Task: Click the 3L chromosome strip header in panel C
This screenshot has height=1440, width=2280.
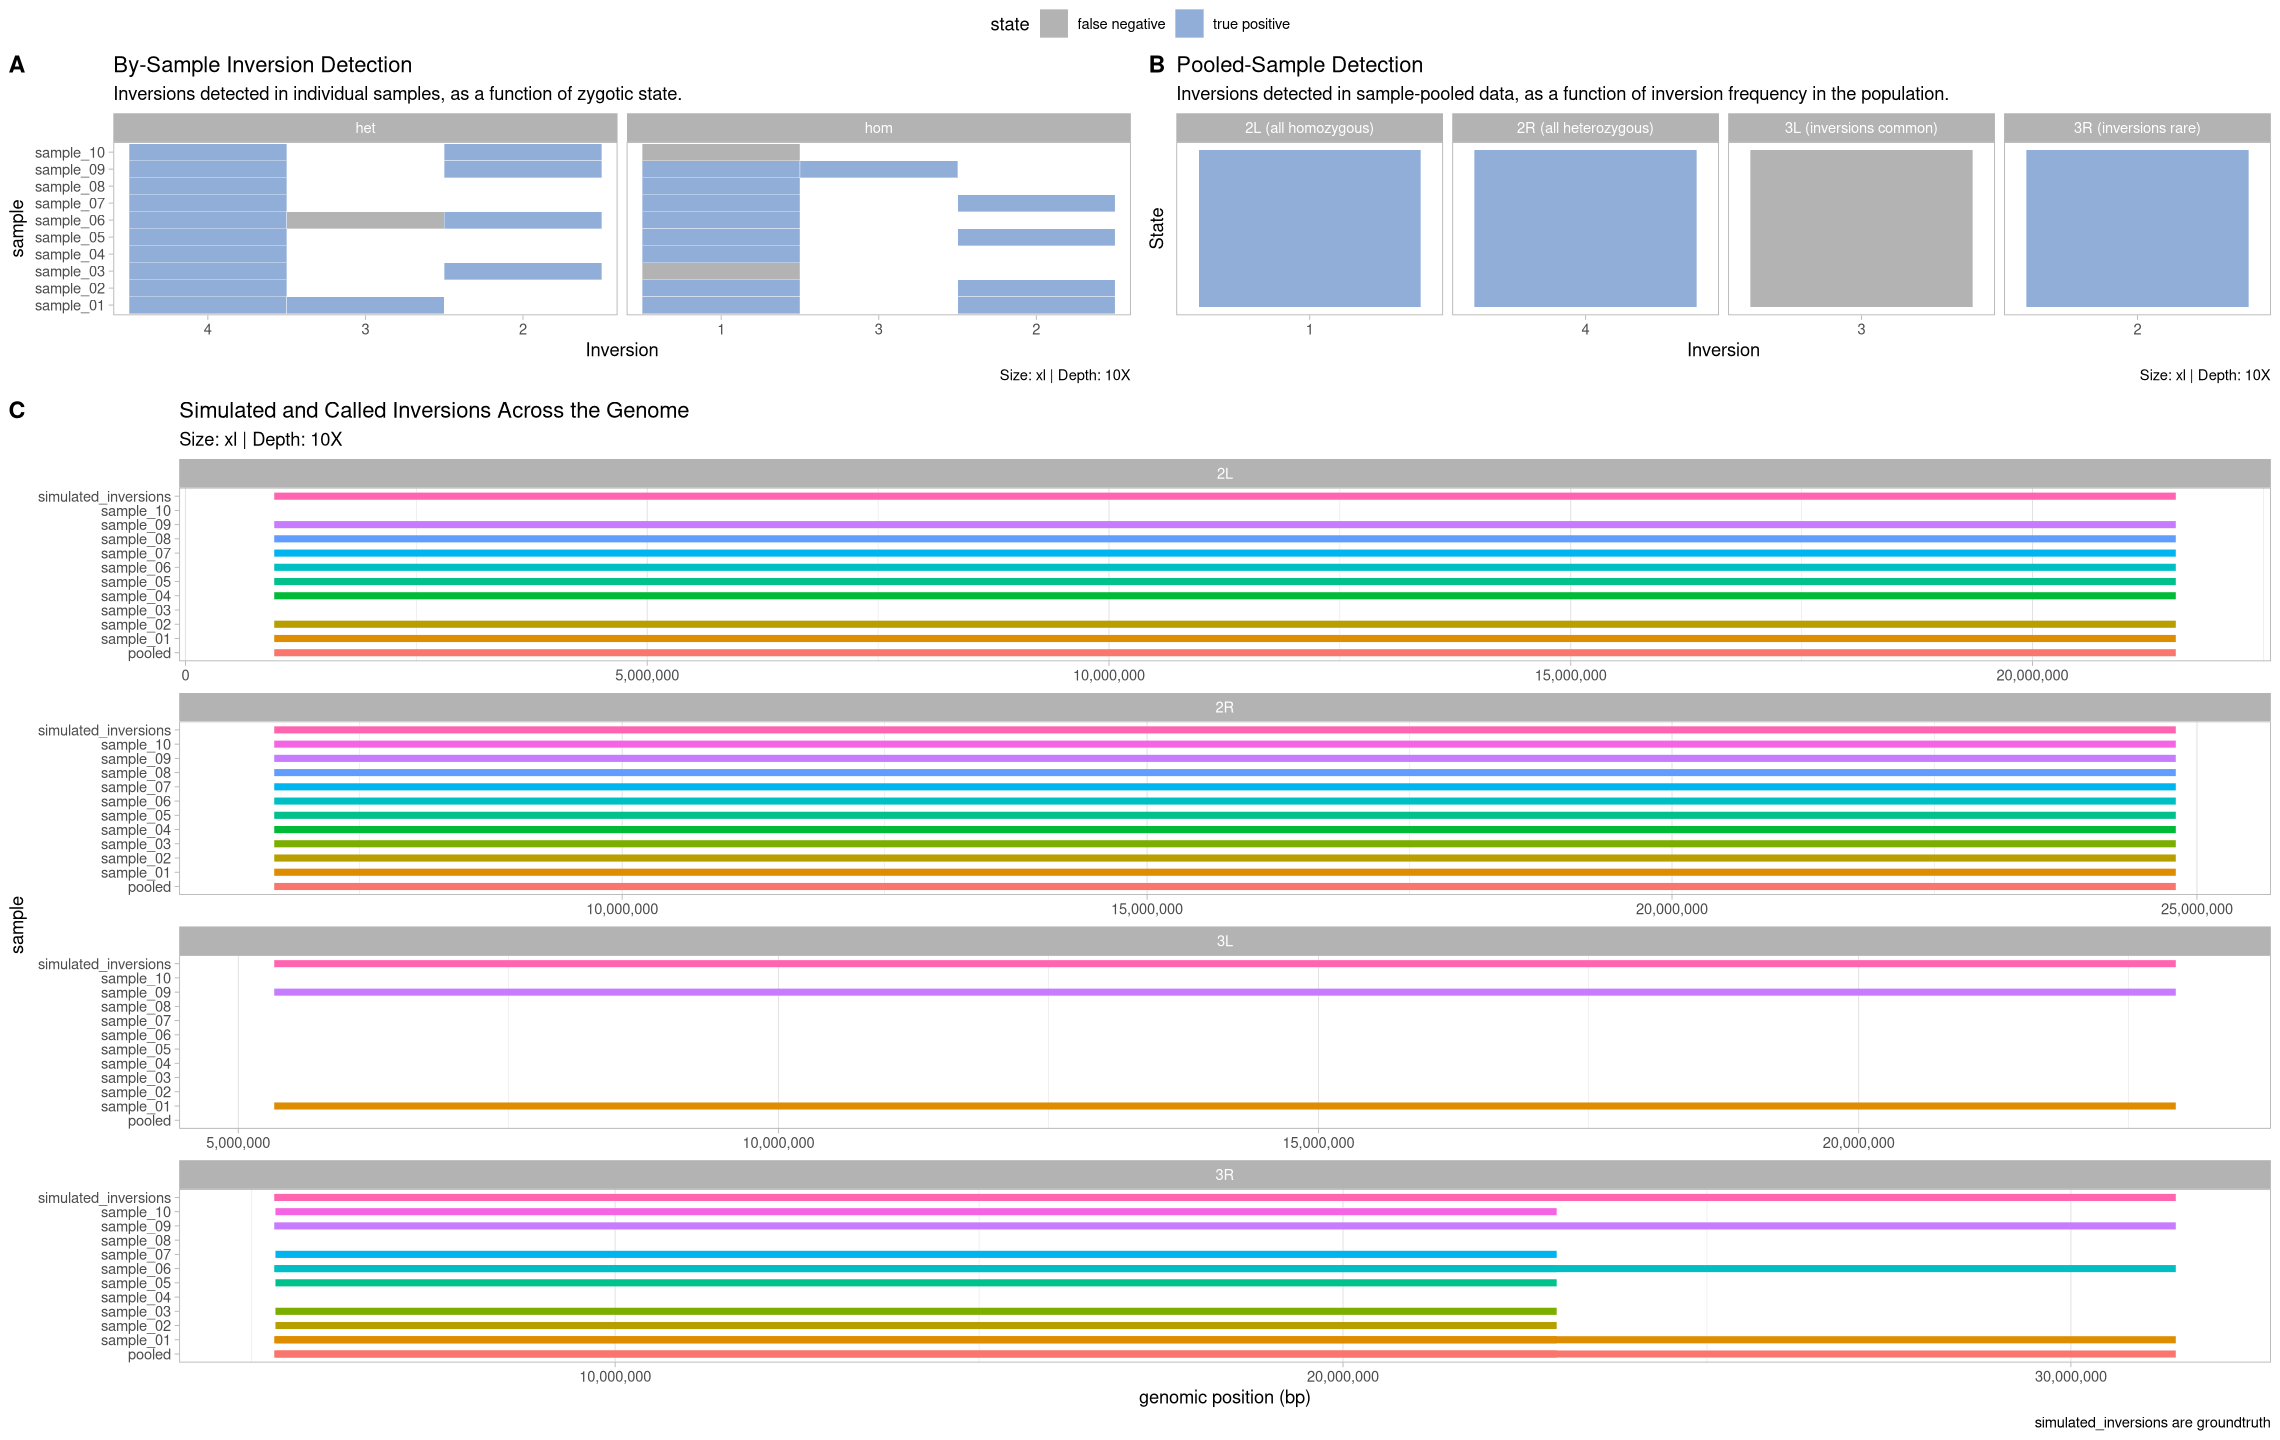Action: (x=1224, y=941)
